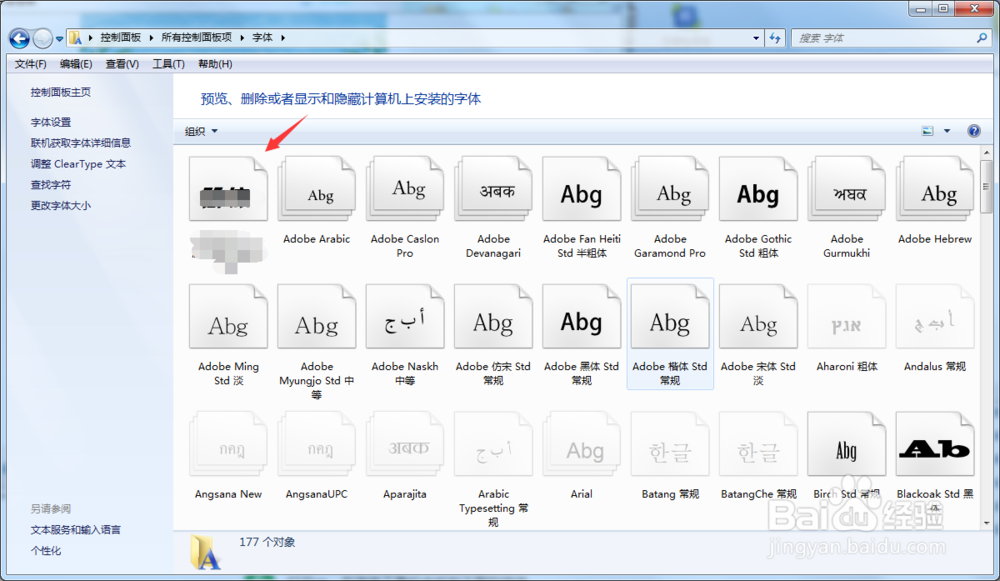Click the change view icon
Screen dimensions: 1000x581
(928, 131)
